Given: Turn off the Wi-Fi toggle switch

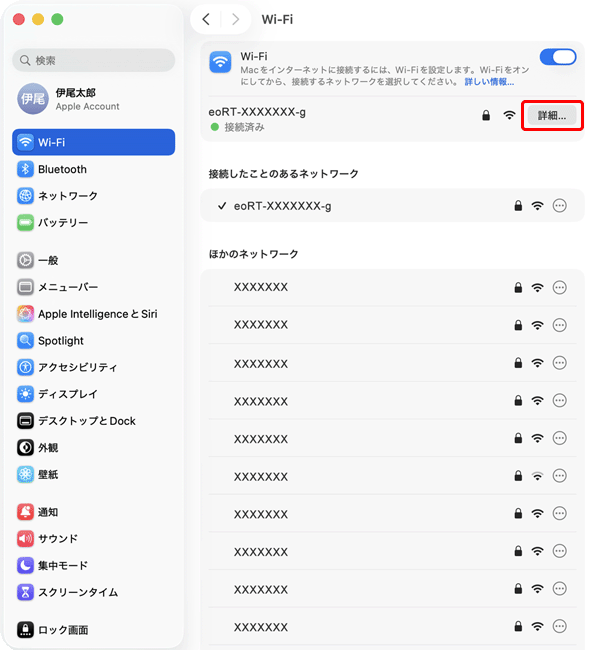Looking at the screenshot, I should pos(557,57).
